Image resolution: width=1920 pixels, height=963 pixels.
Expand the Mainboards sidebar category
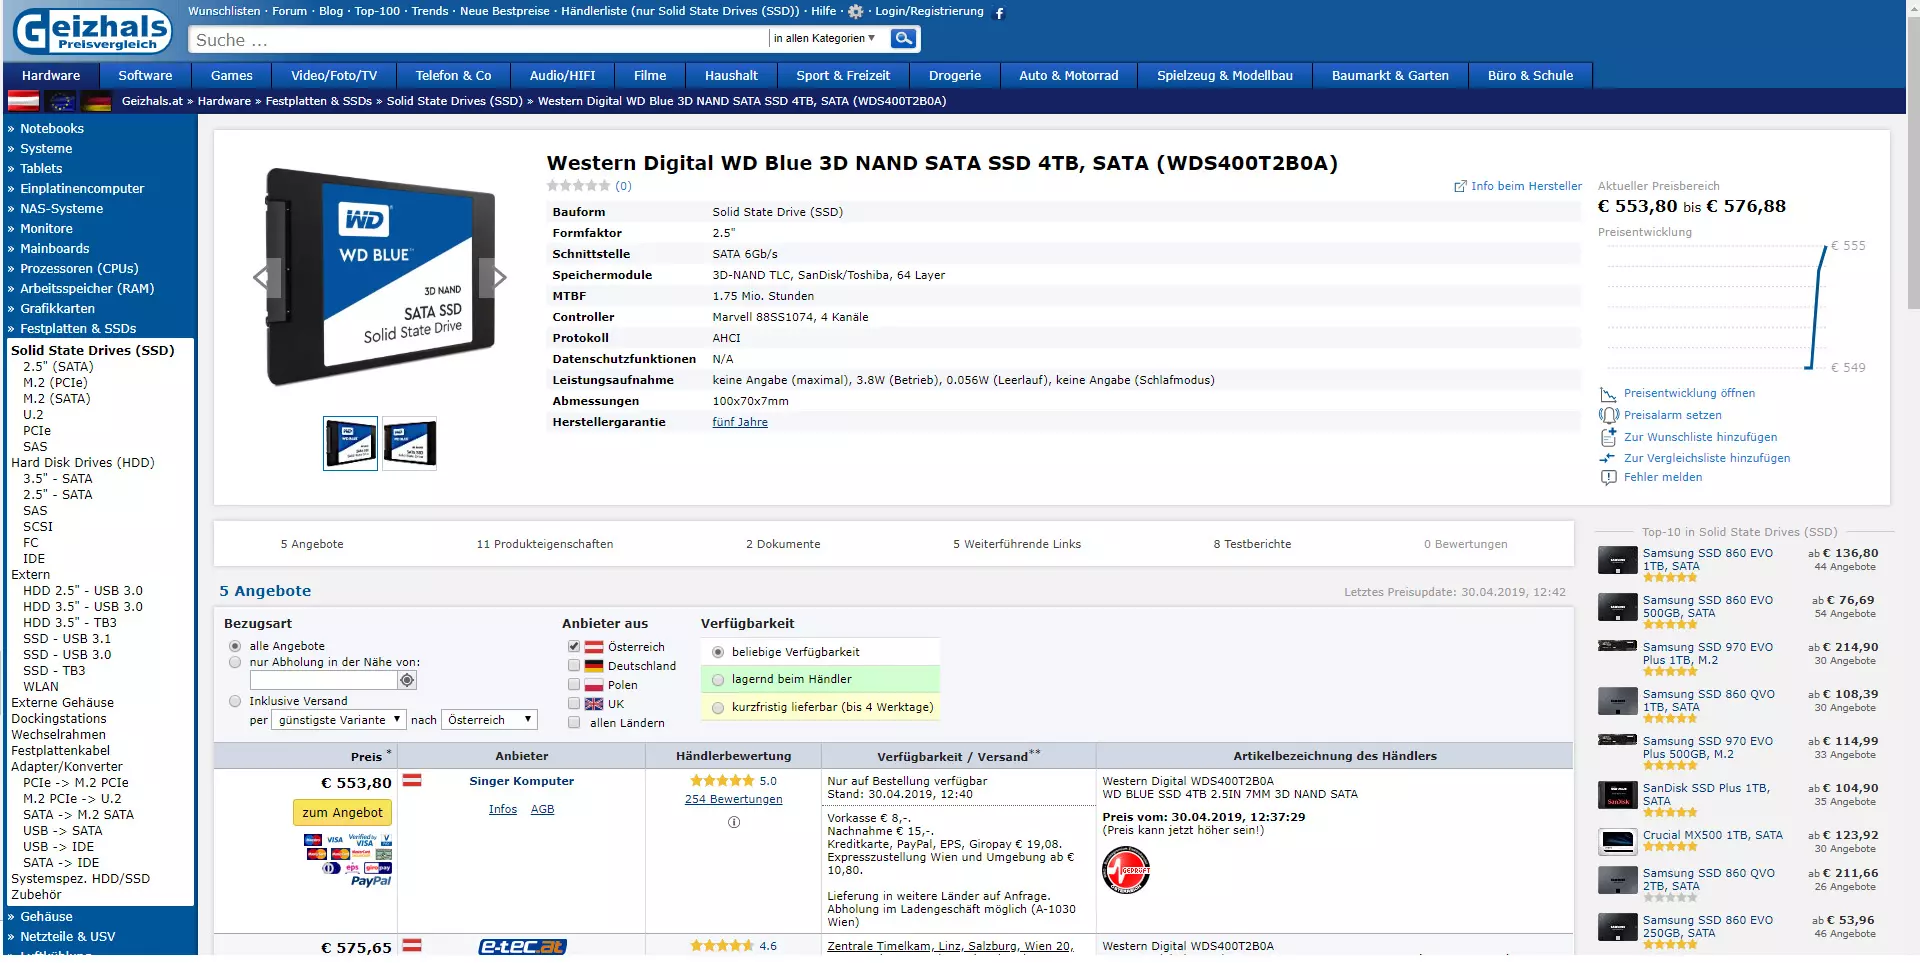54,249
